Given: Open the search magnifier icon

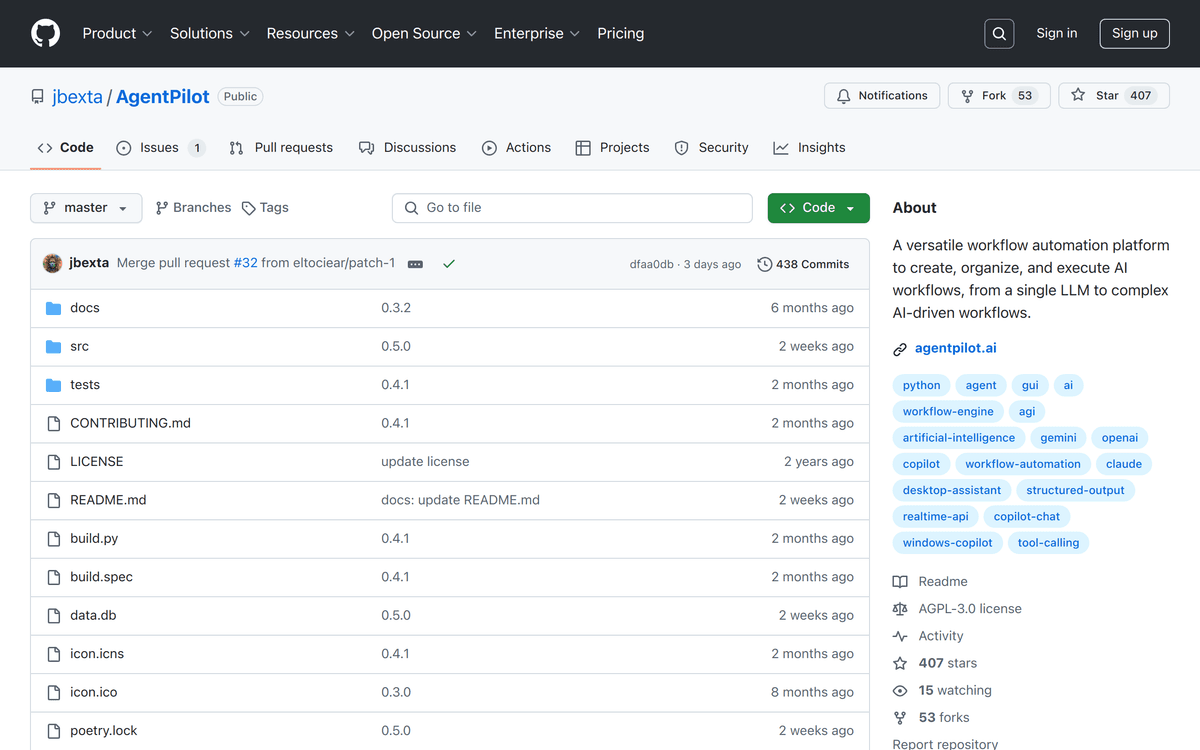Looking at the screenshot, I should coord(999,33).
